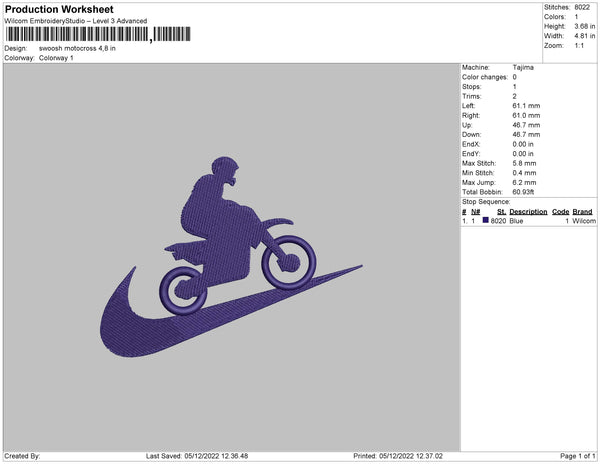Click the Wilcom EmbroideryStudio – Level 3 Advanced line
Screen dimensions: 600x464
pos(76,21)
